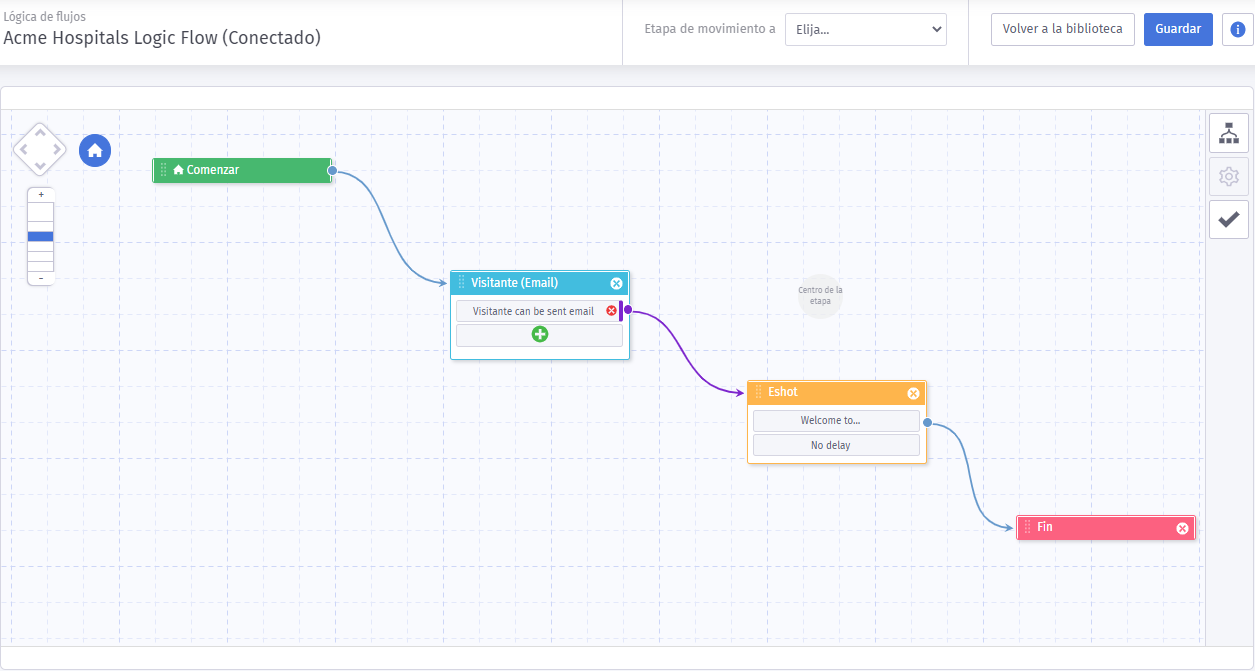Viewport: 1255px width, 671px height.
Task: Select the 'Welcome to...' eshot field
Action: [836, 421]
